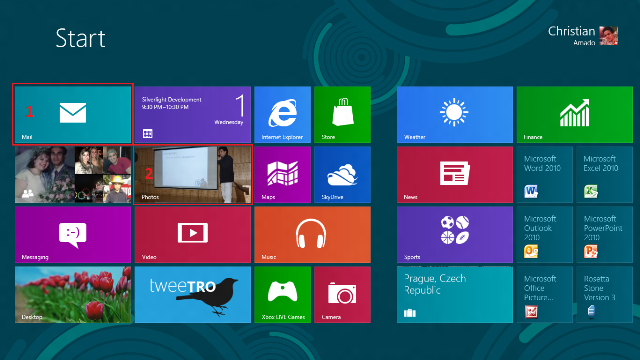The image size is (640, 360).
Task: Open Microsoft Office Picture Manager tile
Action: pyautogui.click(x=544, y=295)
